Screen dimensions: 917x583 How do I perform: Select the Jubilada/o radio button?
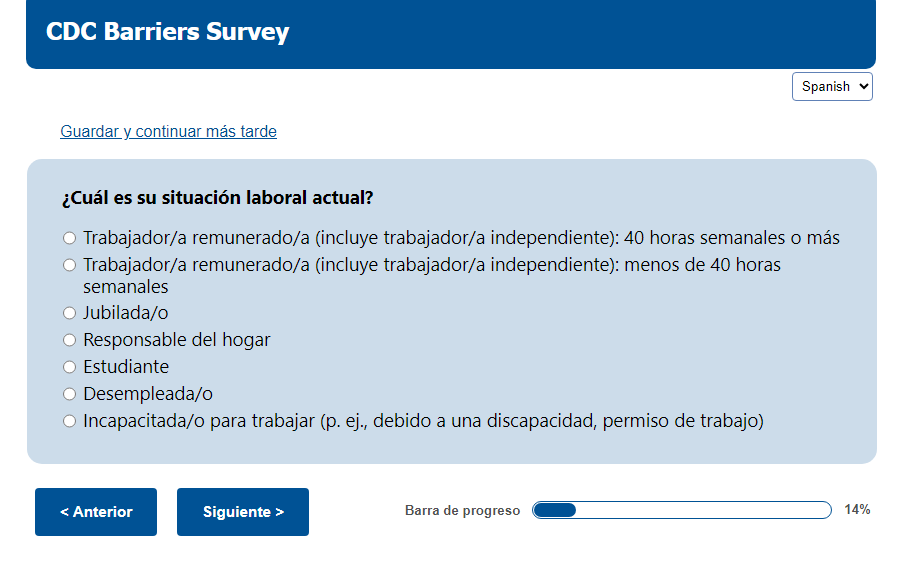click(69, 313)
